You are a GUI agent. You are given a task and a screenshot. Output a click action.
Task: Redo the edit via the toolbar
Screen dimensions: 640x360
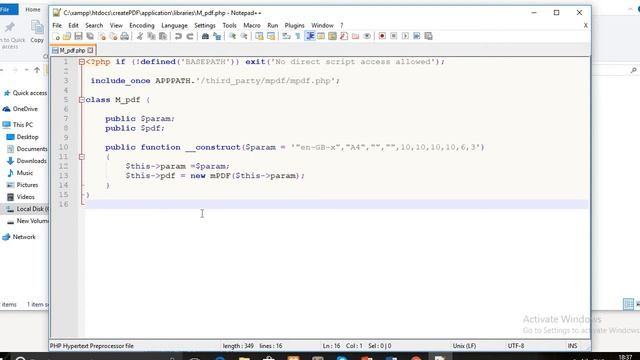(190, 36)
